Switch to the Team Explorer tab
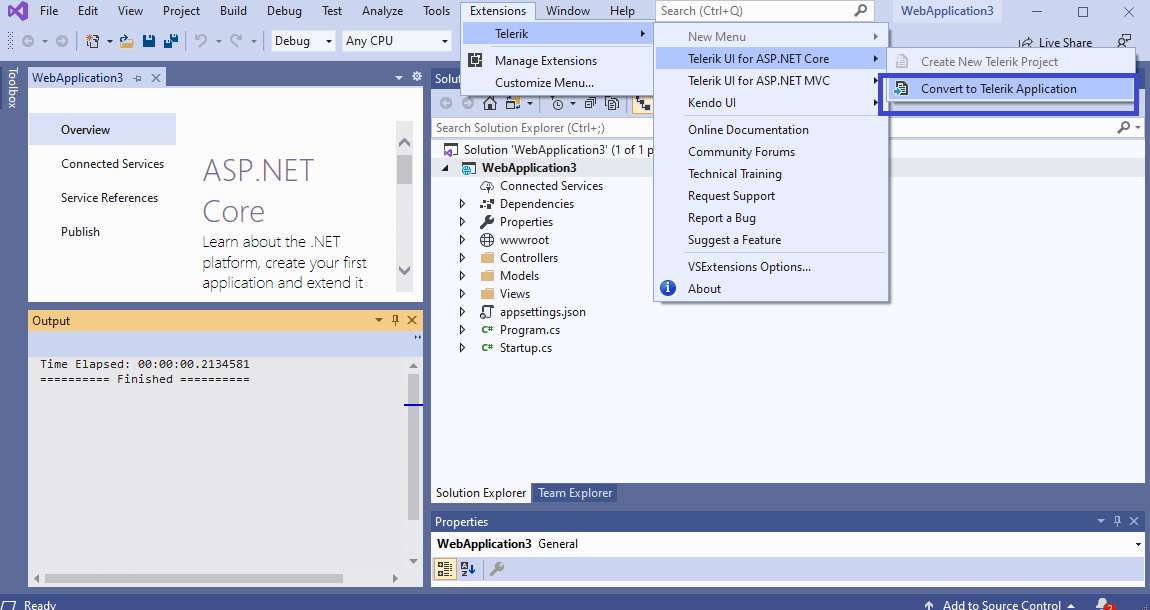The height and width of the screenshot is (610, 1150). 574,492
